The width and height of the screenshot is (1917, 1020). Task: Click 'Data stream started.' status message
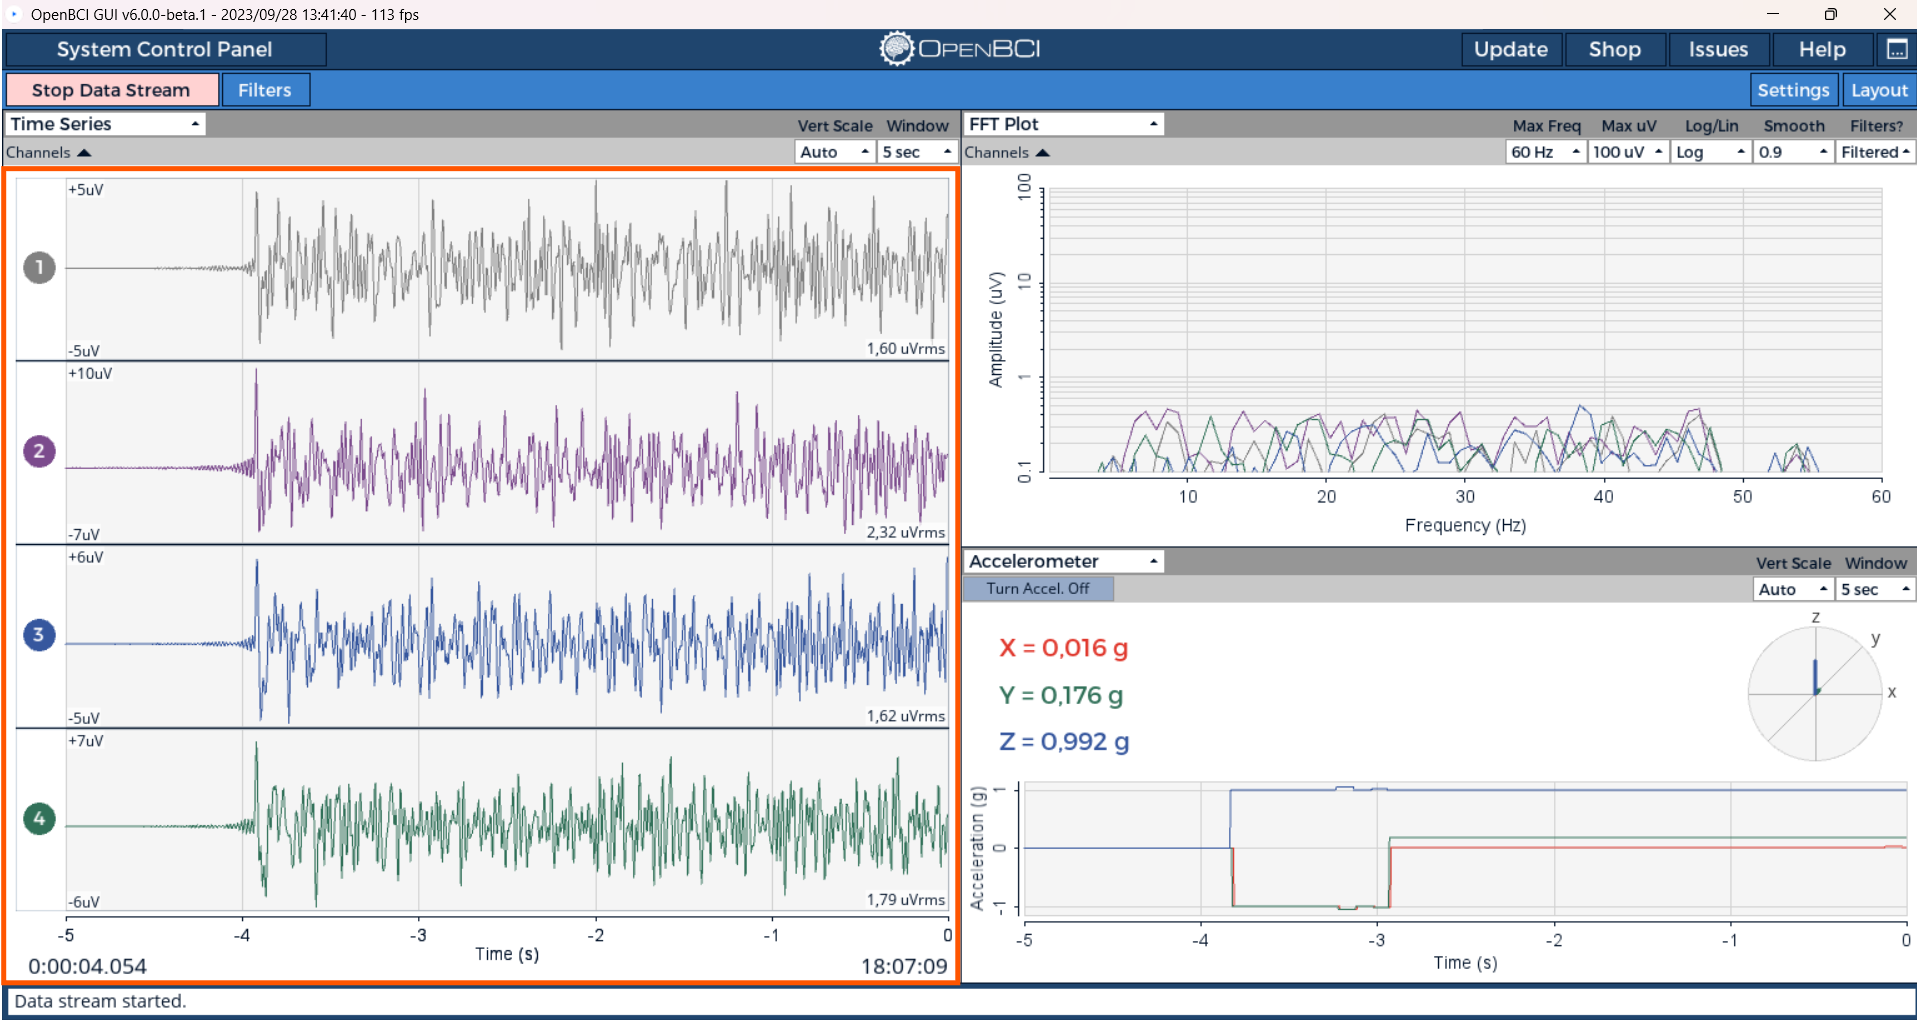click(x=100, y=1001)
